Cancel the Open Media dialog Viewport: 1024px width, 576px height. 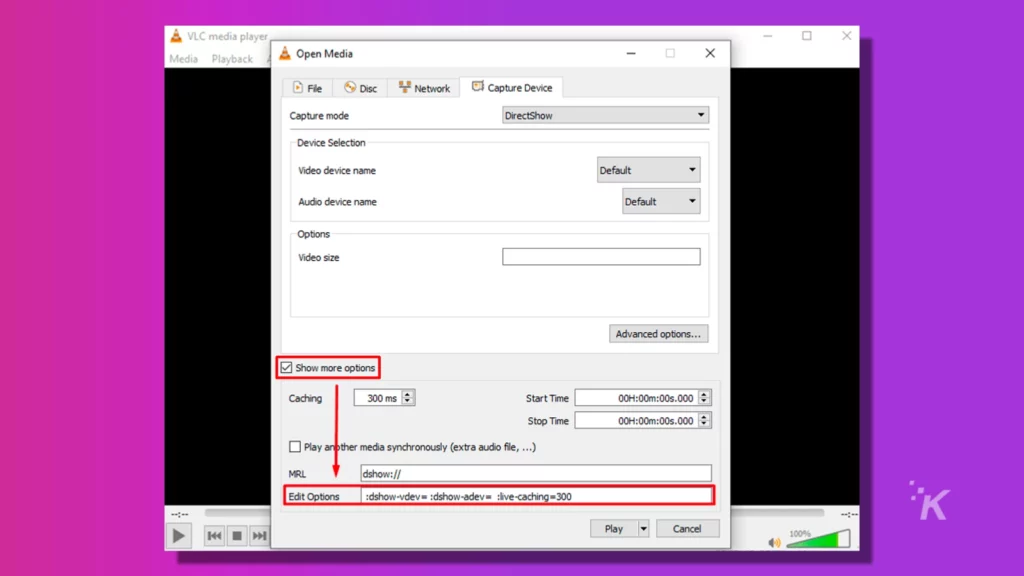687,528
